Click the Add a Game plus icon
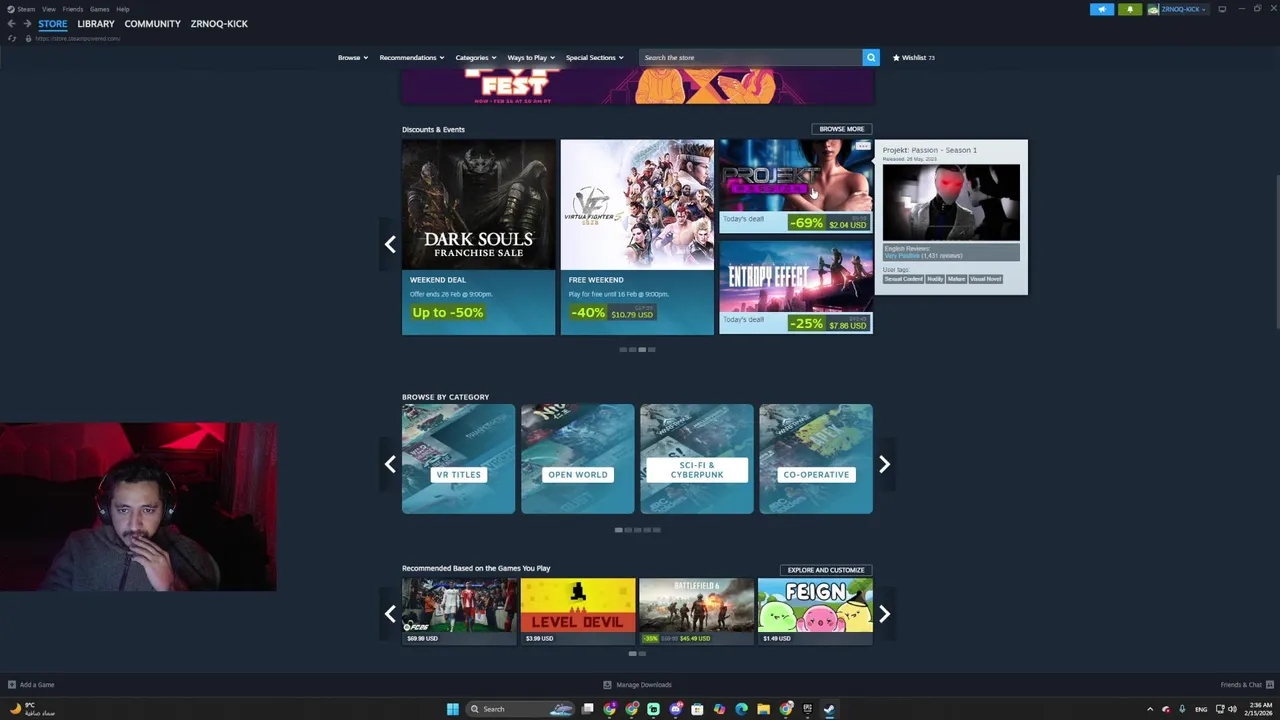 coord(11,685)
